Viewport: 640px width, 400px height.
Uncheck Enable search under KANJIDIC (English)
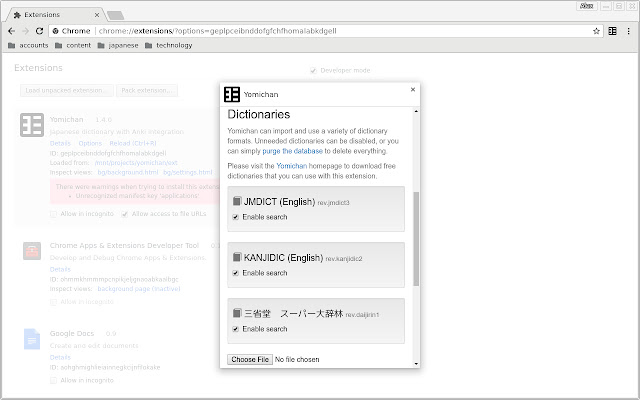click(x=235, y=273)
